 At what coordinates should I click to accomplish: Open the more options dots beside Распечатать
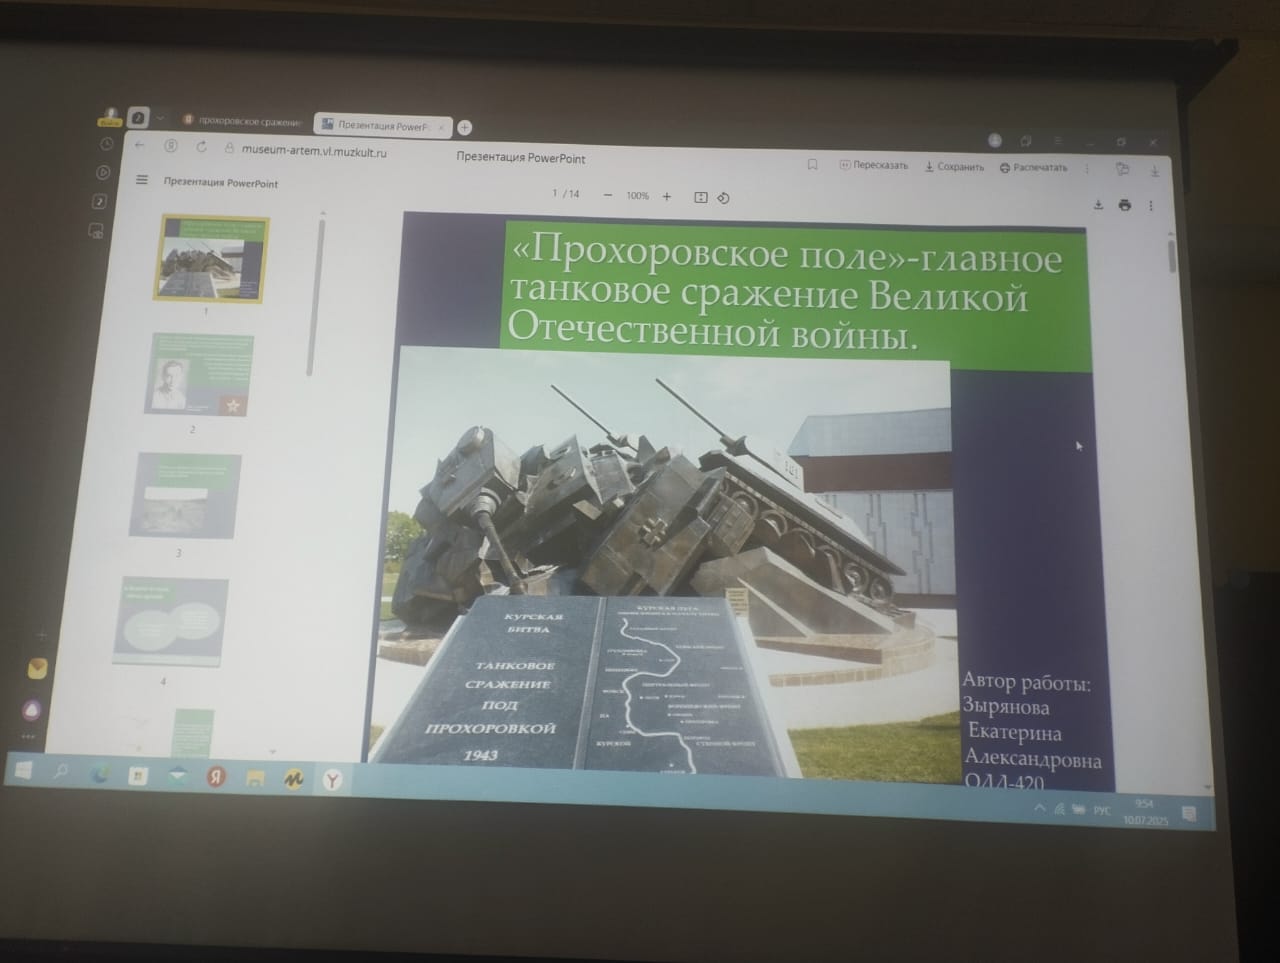point(1087,169)
